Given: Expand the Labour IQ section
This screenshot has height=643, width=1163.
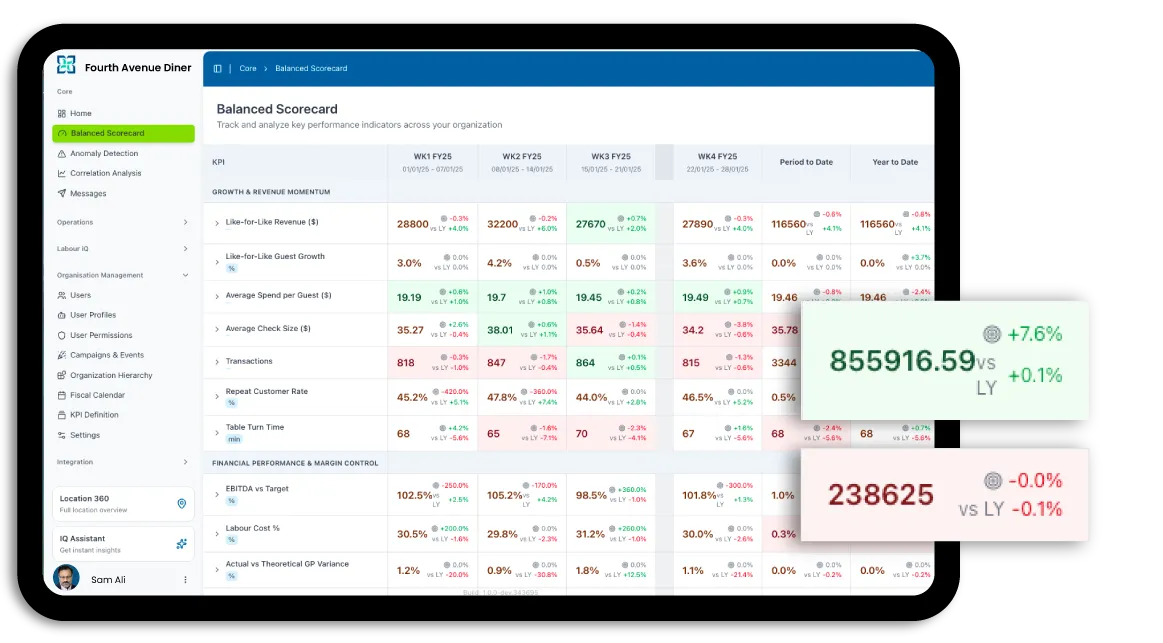Looking at the screenshot, I should tap(186, 249).
